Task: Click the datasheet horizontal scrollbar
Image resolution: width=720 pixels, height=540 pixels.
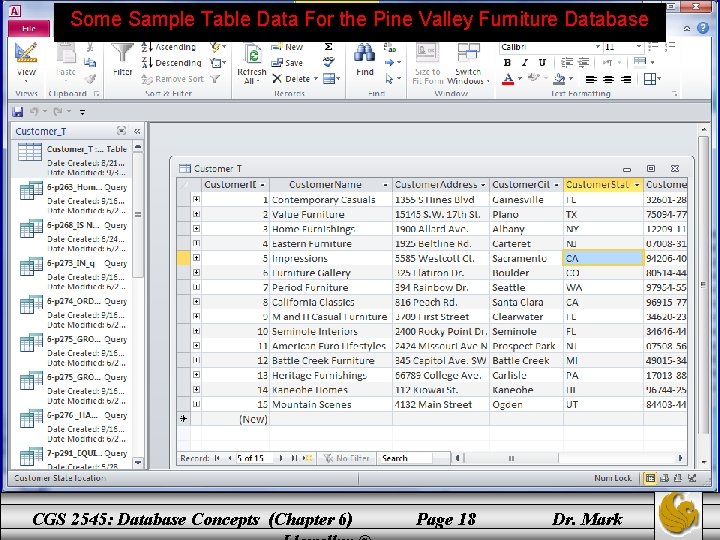Action: click(568, 458)
